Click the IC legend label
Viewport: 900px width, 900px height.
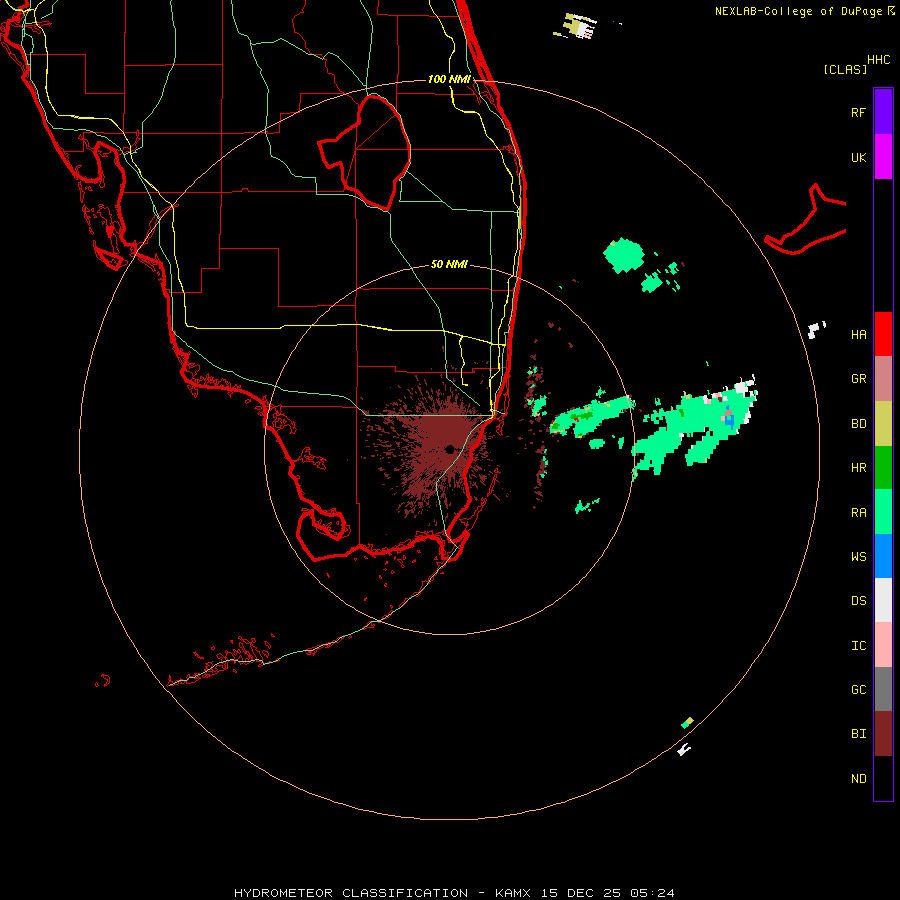tap(858, 646)
